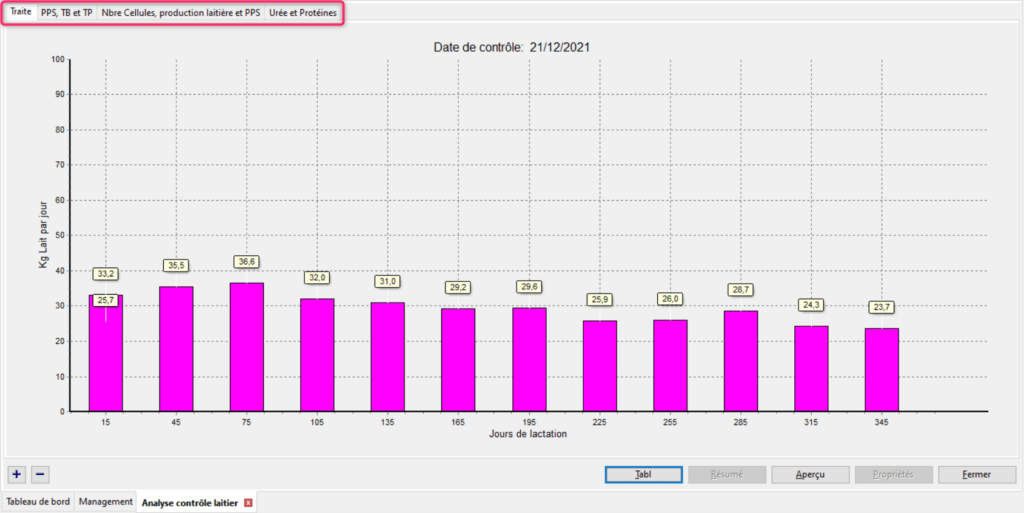Go to the Urée et Protéines tab
The height and width of the screenshot is (513, 1024).
[303, 13]
